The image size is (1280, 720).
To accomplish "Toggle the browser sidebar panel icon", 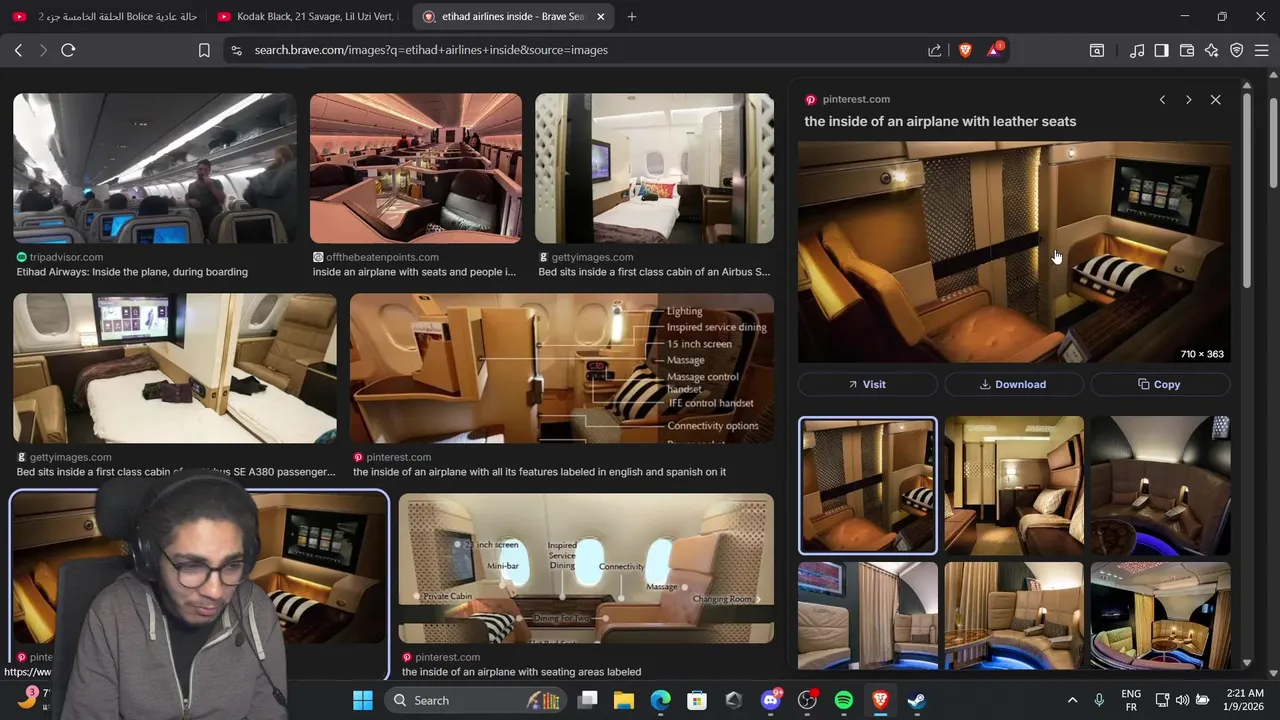I will click(x=1161, y=50).
